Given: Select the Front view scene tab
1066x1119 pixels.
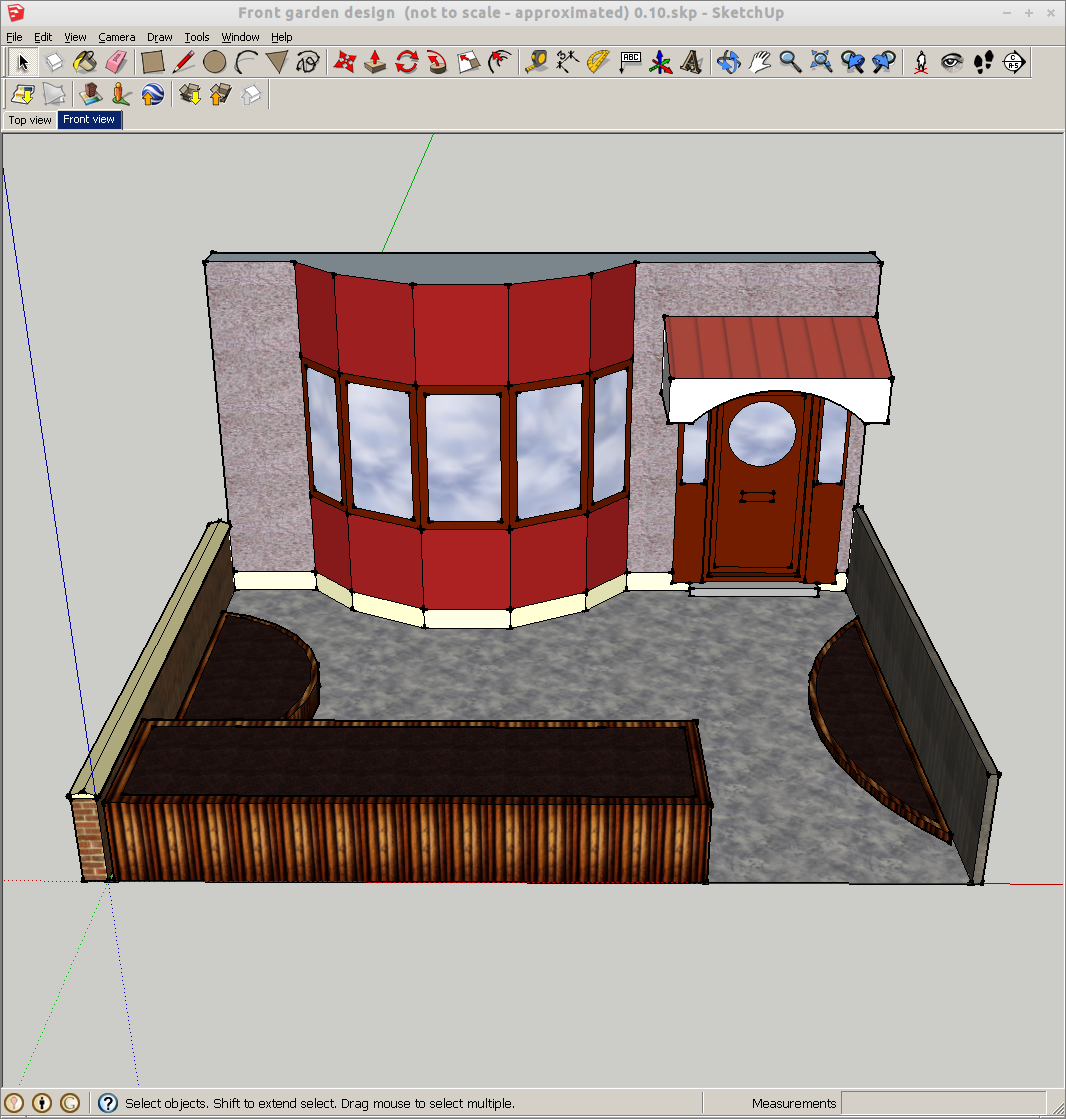Looking at the screenshot, I should pos(89,119).
